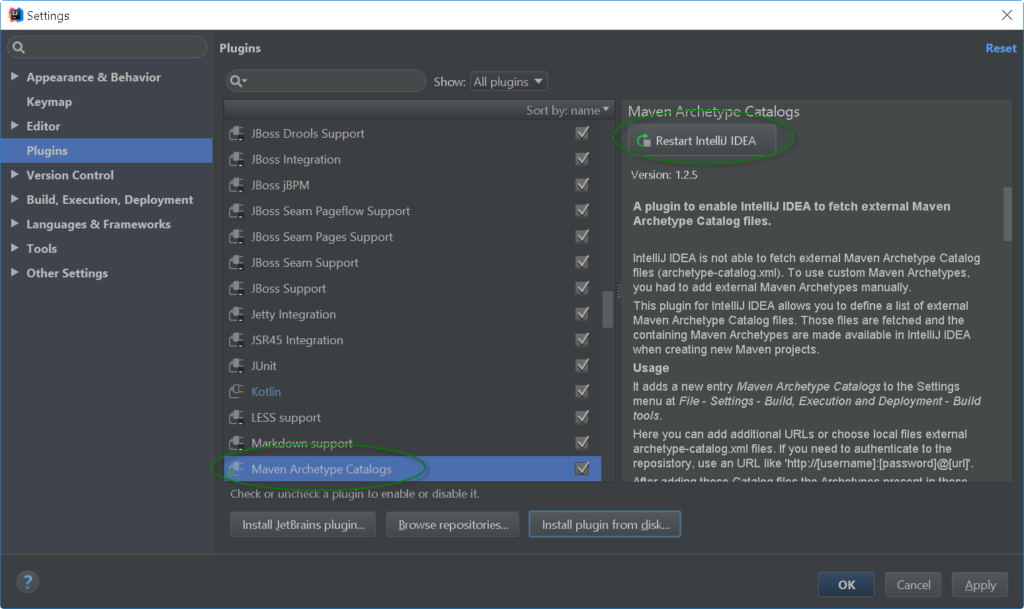1024x609 pixels.
Task: Open the Sort by name dropdown
Action: coord(568,110)
